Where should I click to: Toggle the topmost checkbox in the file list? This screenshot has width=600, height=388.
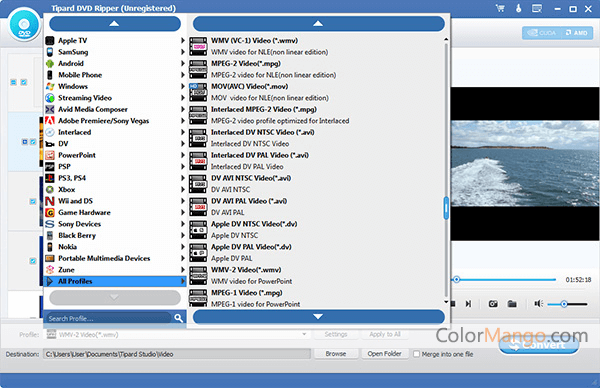coord(24,82)
